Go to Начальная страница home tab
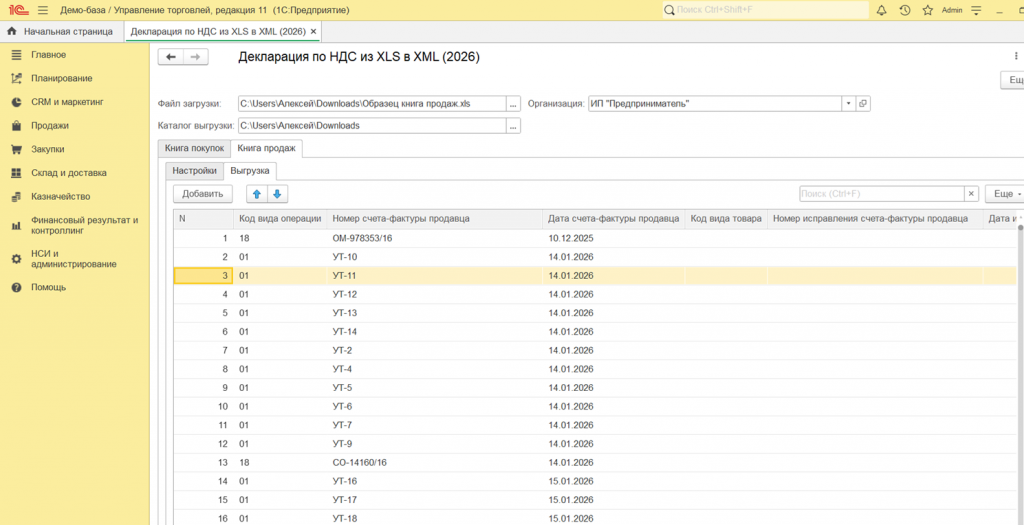This screenshot has width=1024, height=525. (60, 31)
